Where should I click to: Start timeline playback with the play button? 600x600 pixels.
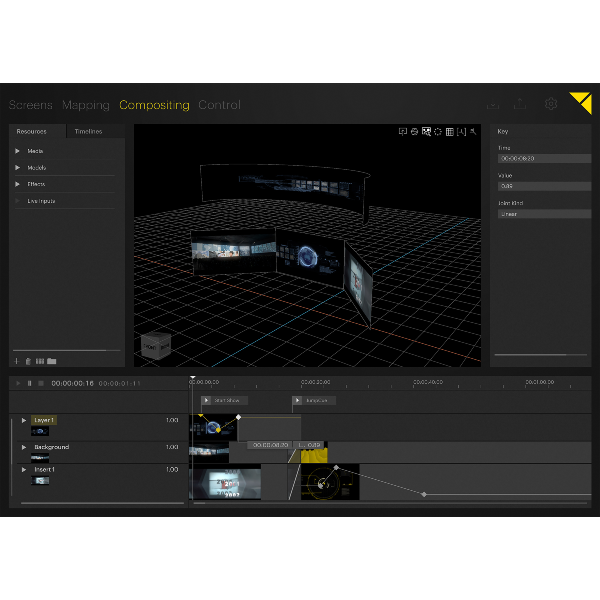(x=18, y=383)
